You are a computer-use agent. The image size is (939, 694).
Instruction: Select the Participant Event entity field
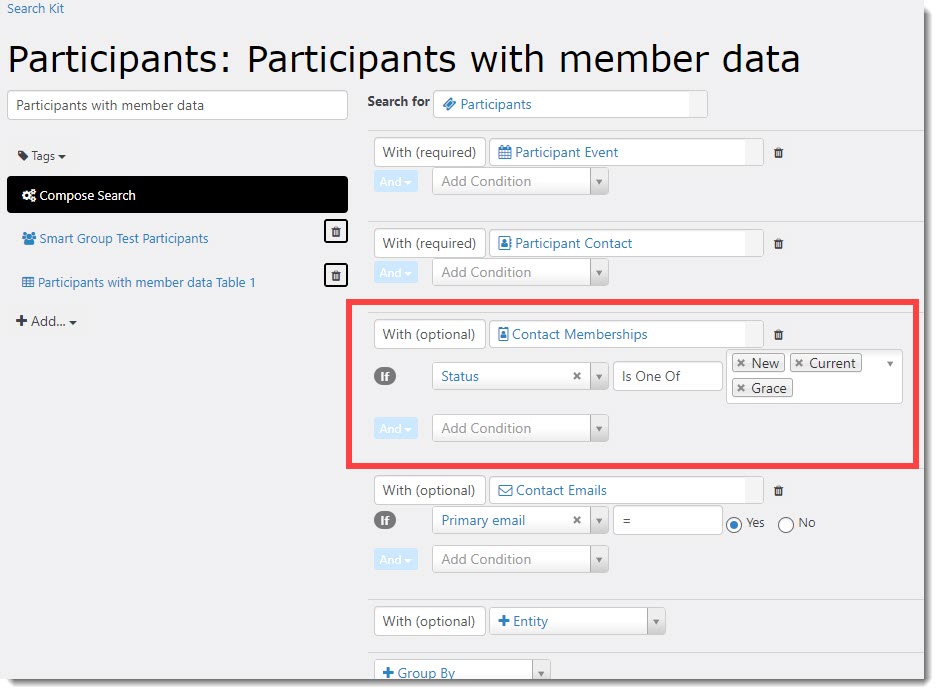pos(626,153)
